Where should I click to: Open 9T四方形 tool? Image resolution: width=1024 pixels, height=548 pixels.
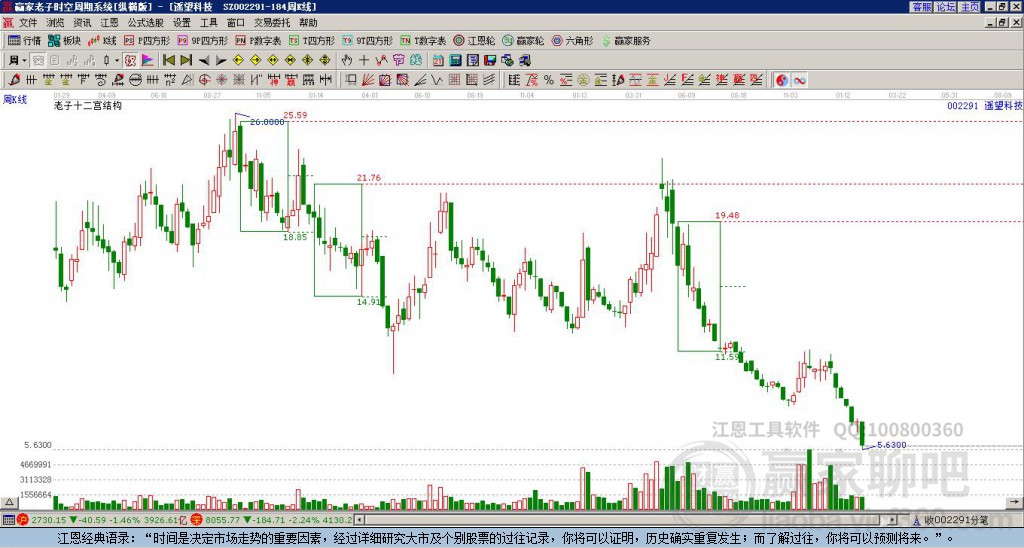pyautogui.click(x=368, y=40)
